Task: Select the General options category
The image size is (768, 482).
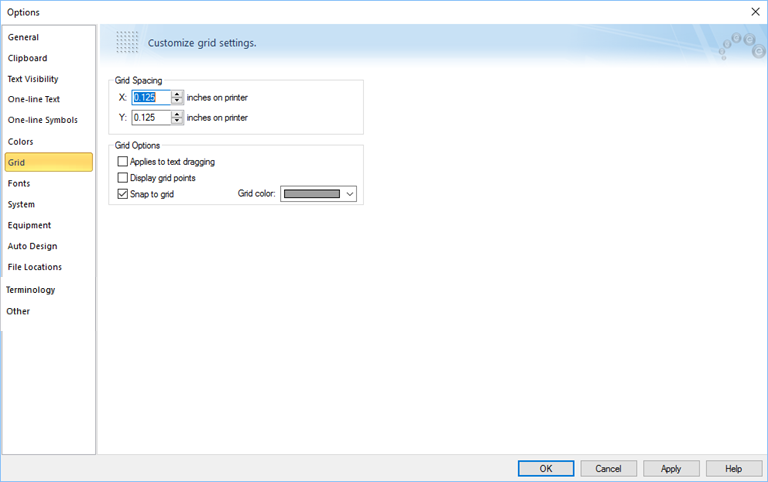Action: [x=24, y=37]
